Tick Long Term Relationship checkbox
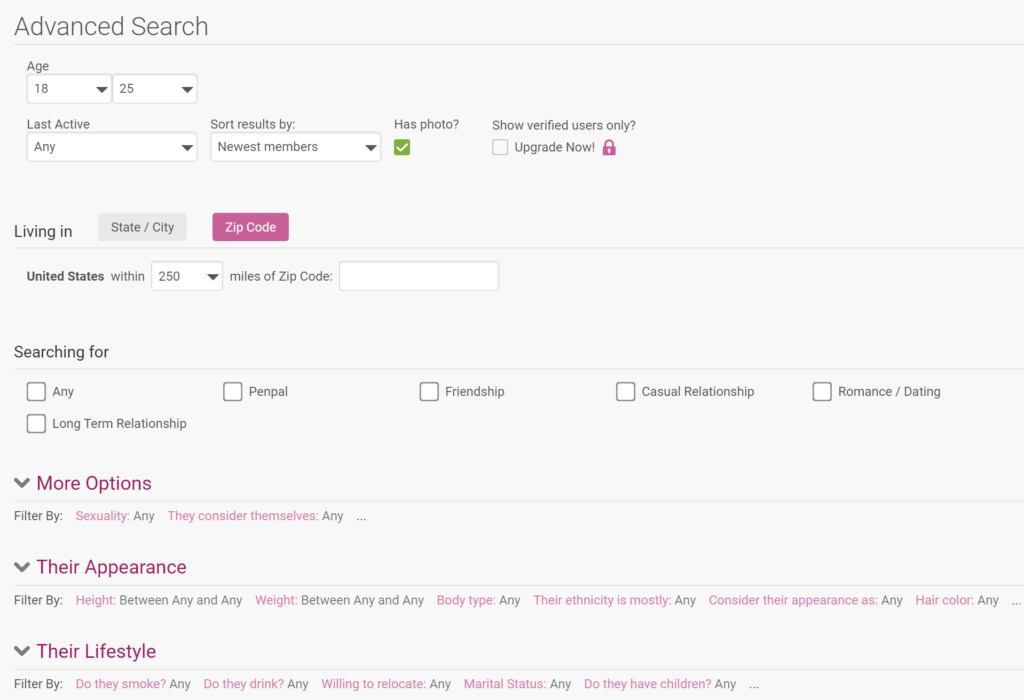1024x700 pixels. point(37,424)
